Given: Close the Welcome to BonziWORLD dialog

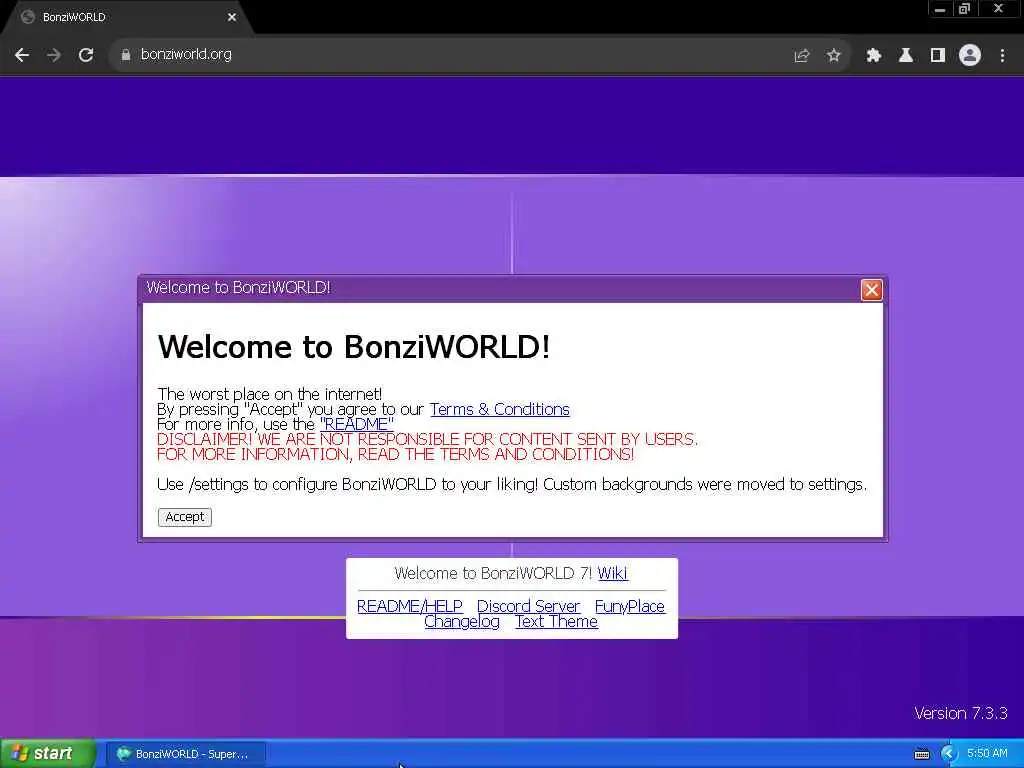Looking at the screenshot, I should pyautogui.click(x=871, y=289).
